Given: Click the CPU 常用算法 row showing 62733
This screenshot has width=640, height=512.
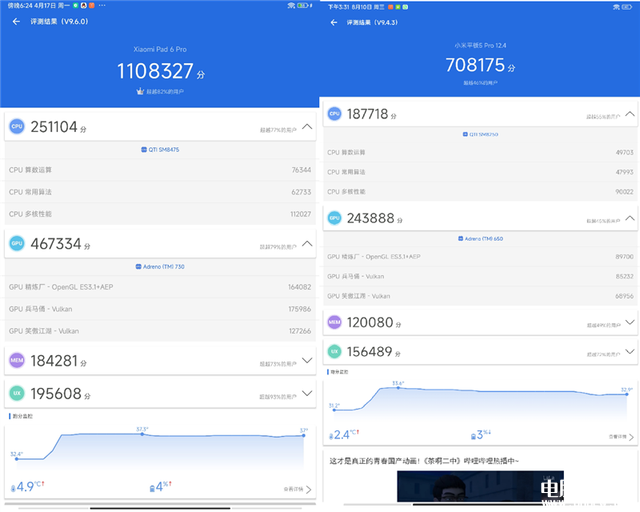Looking at the screenshot, I should coord(160,192).
